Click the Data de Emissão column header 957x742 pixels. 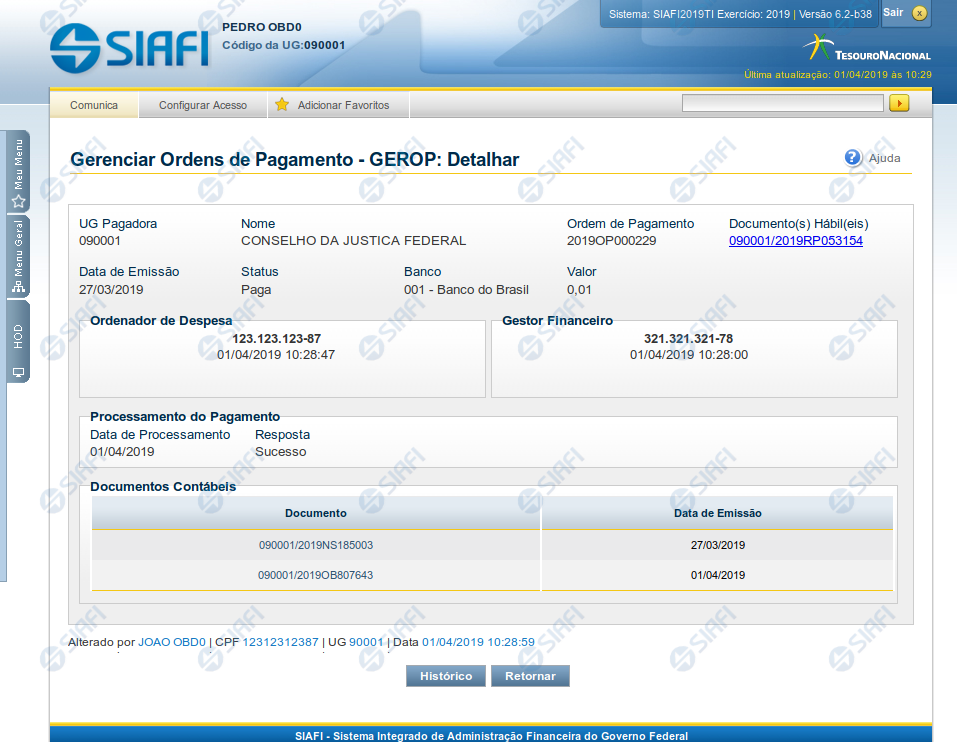[x=717, y=513]
